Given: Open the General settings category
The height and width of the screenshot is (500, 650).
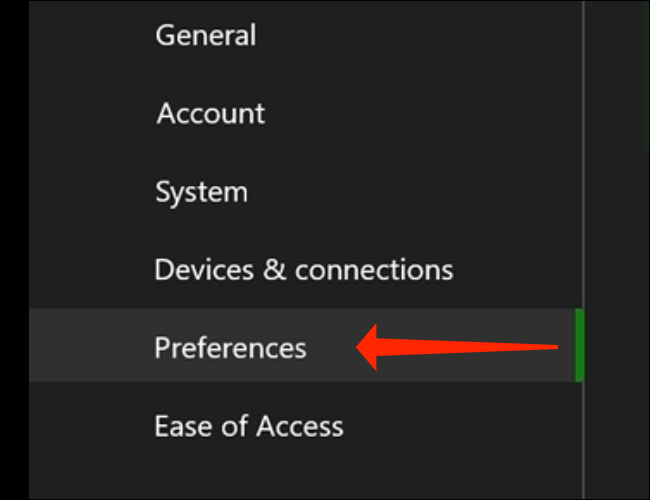Looking at the screenshot, I should pos(205,35).
